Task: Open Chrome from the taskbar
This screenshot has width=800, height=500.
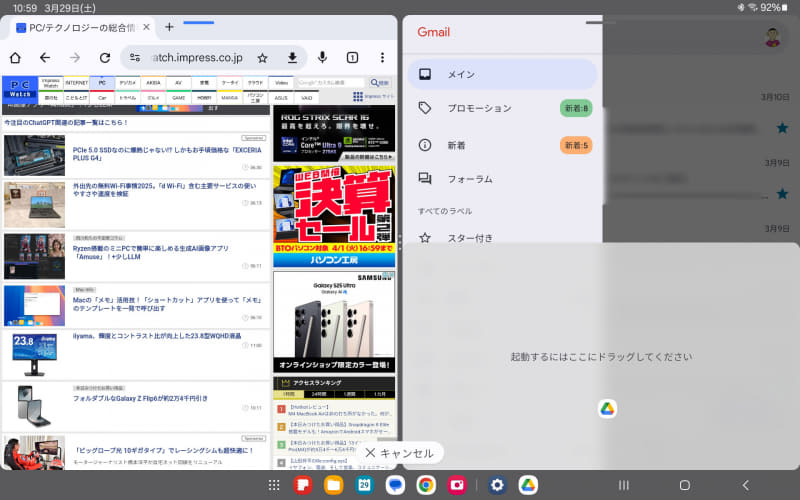Action: click(x=426, y=485)
